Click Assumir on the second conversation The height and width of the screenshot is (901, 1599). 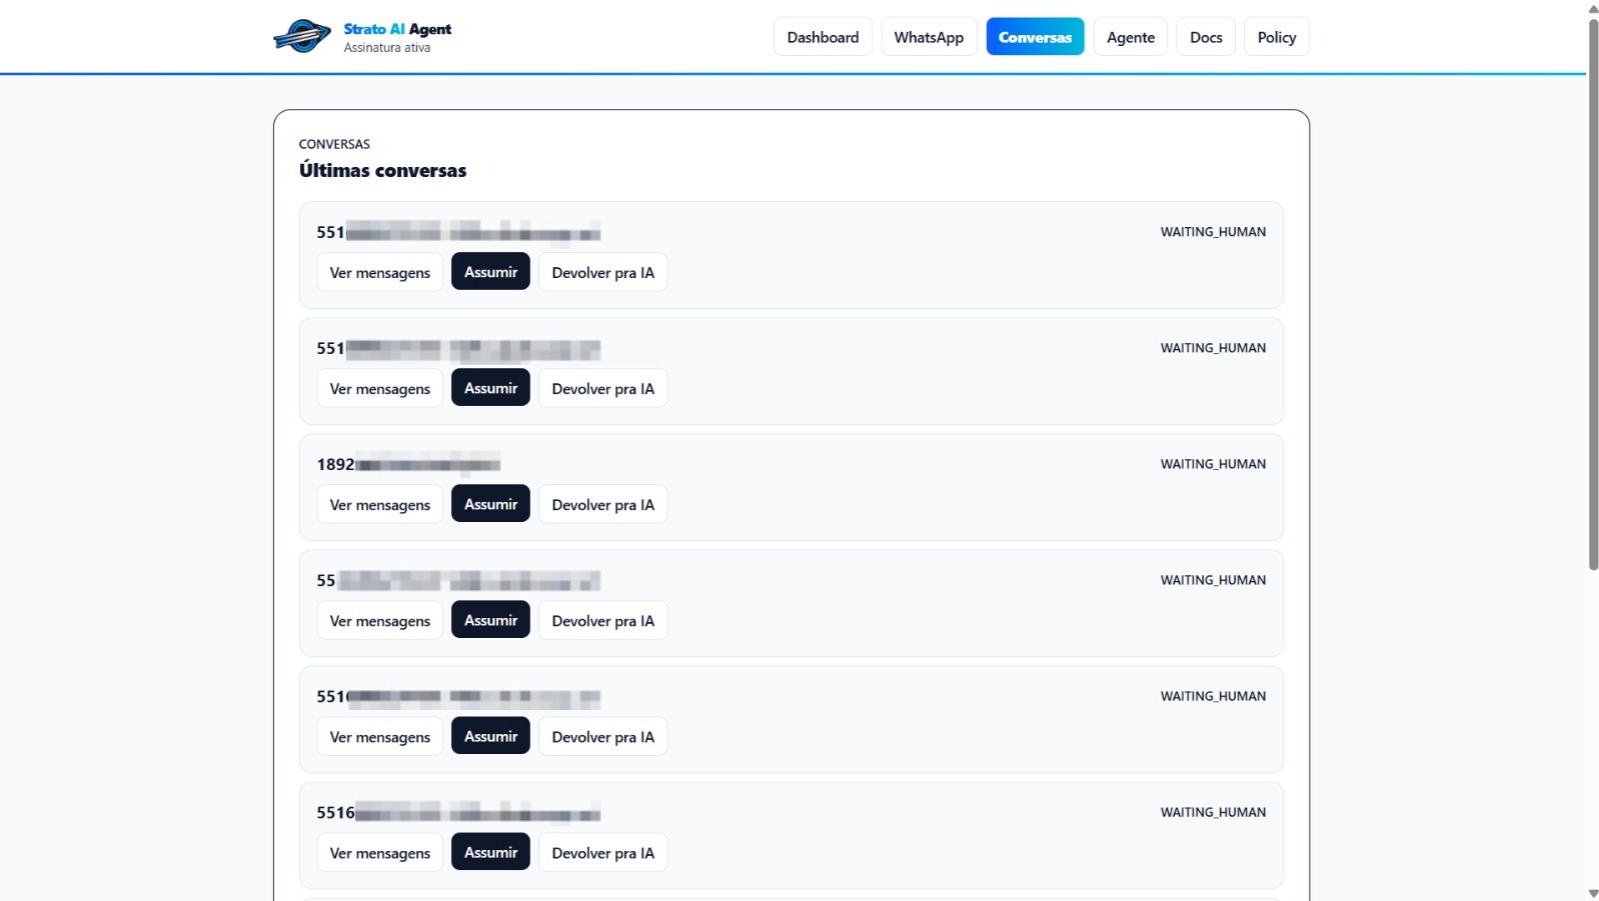tap(490, 388)
